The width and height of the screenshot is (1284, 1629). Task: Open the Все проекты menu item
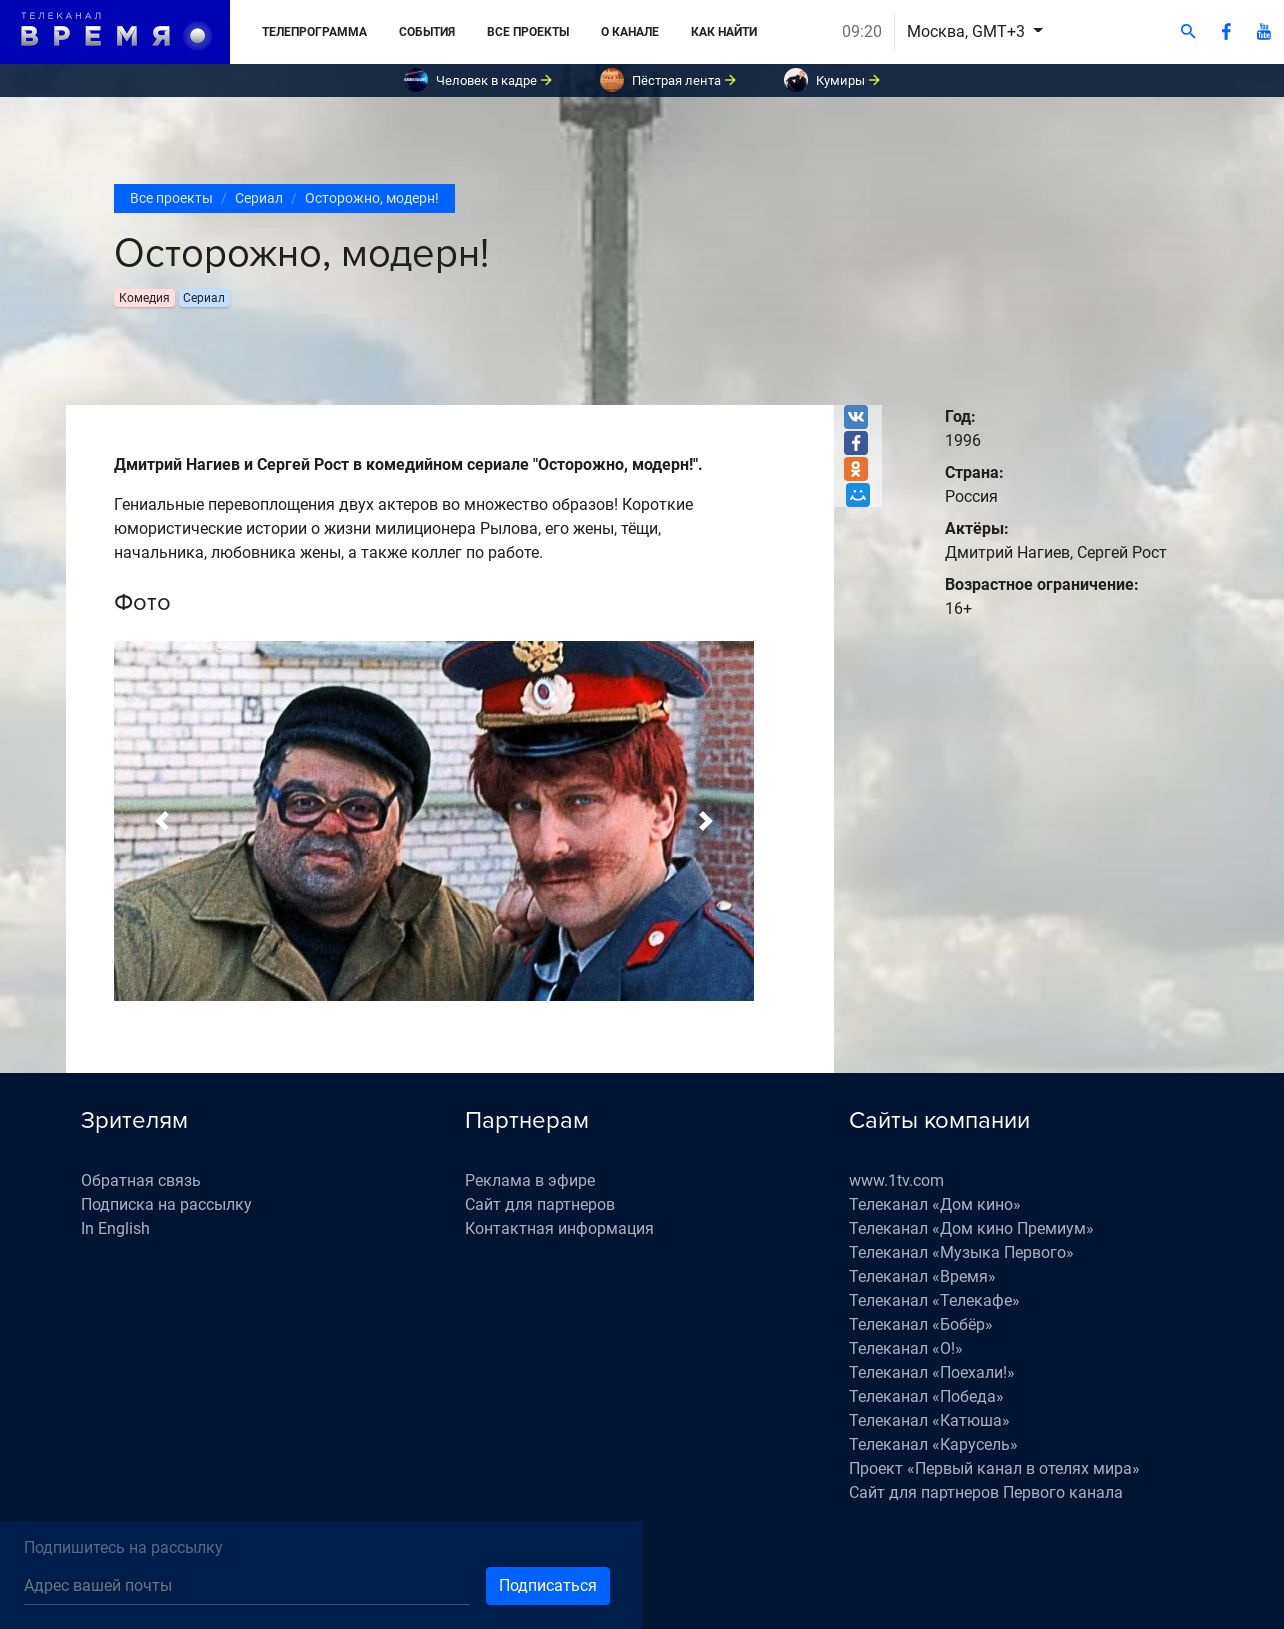coord(528,32)
